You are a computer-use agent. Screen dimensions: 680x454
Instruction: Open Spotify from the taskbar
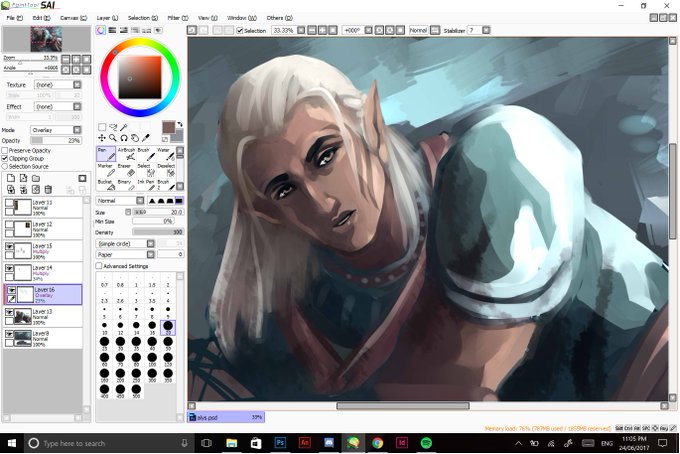[426, 443]
